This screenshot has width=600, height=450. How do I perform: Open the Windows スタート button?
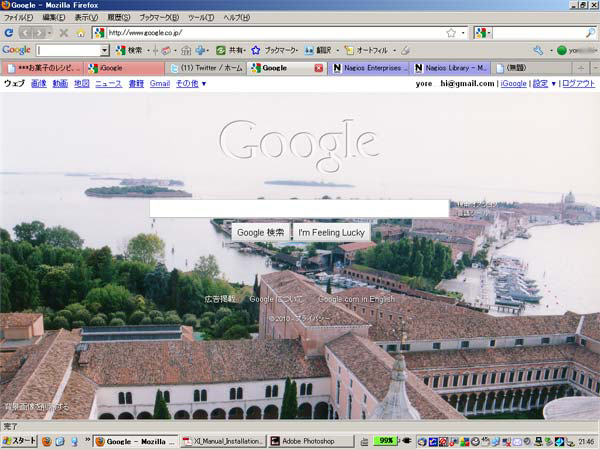pos(19,441)
